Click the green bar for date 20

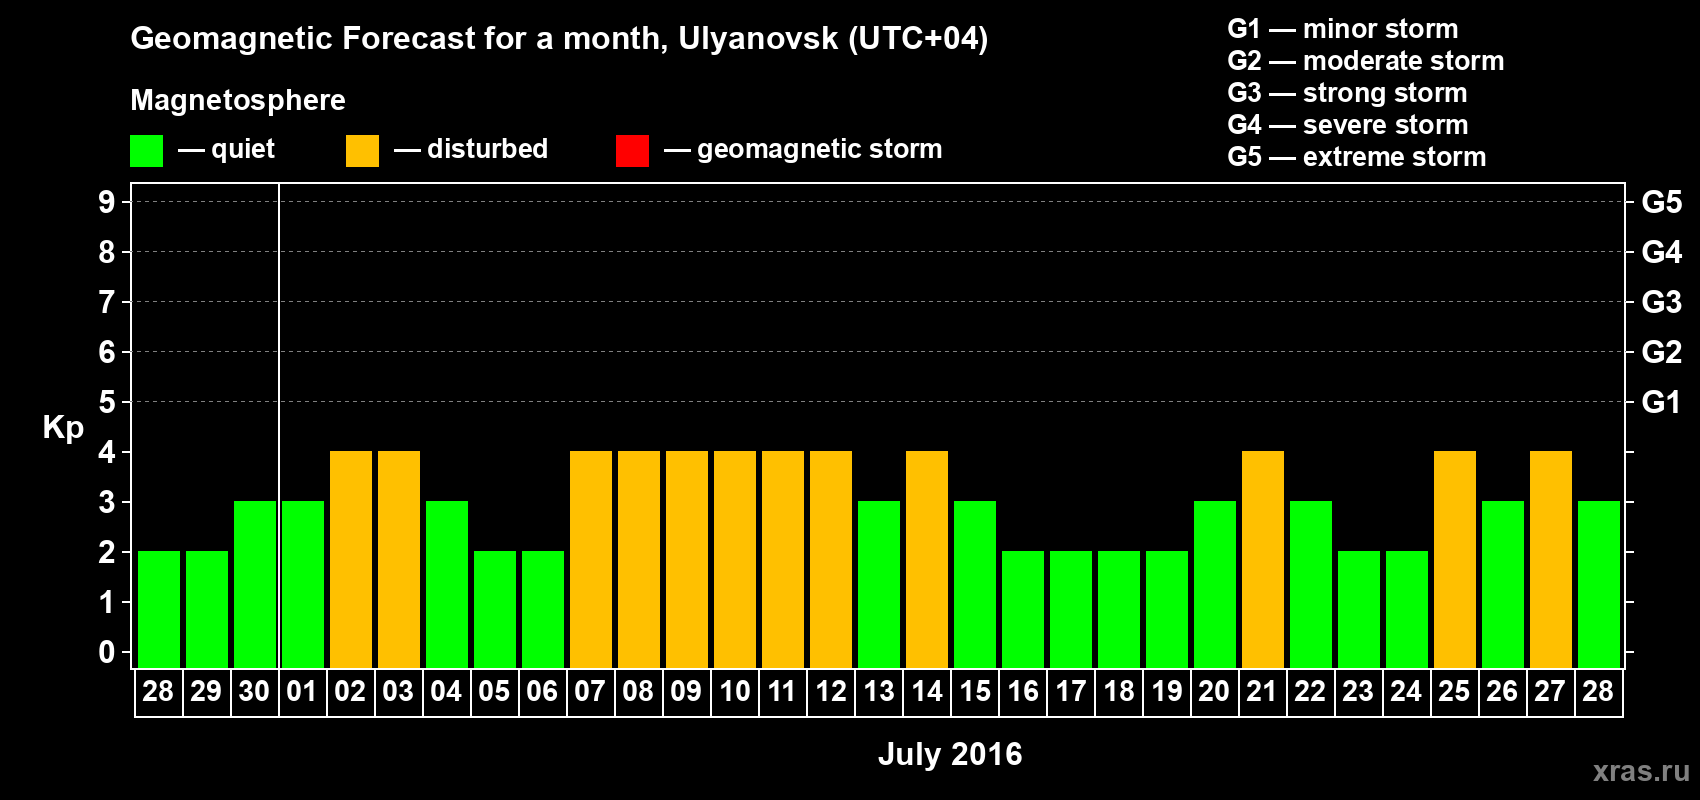click(1215, 584)
